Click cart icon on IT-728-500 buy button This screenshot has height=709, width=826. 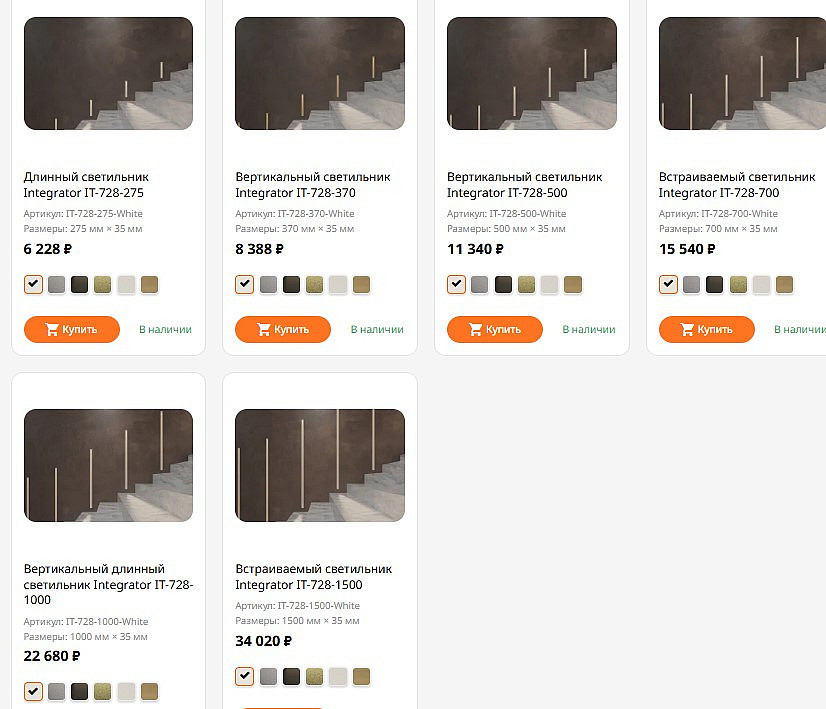[476, 329]
